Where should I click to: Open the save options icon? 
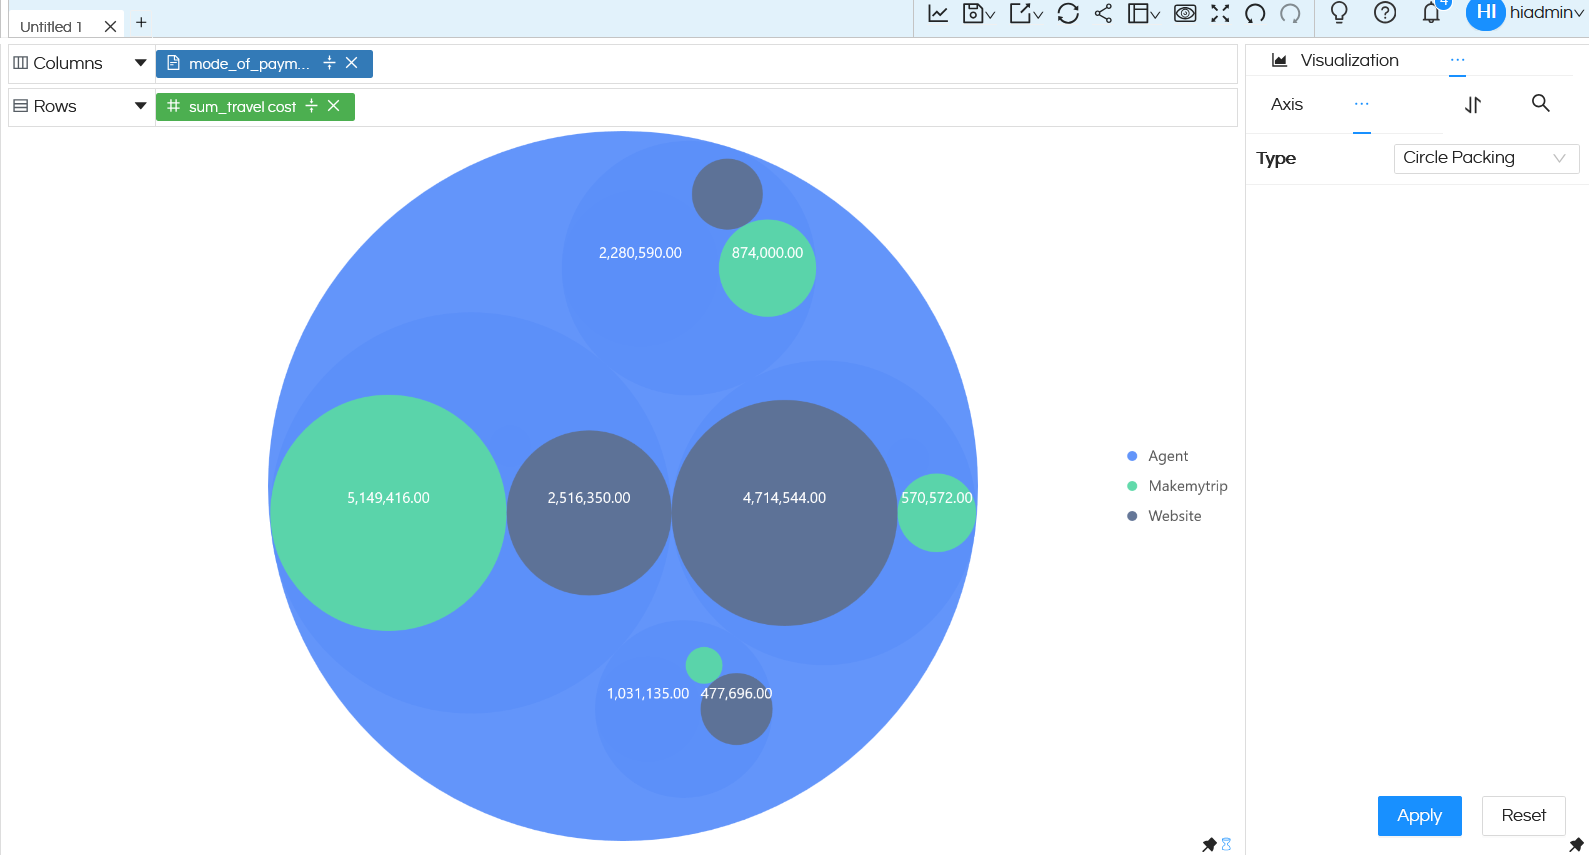pos(978,14)
